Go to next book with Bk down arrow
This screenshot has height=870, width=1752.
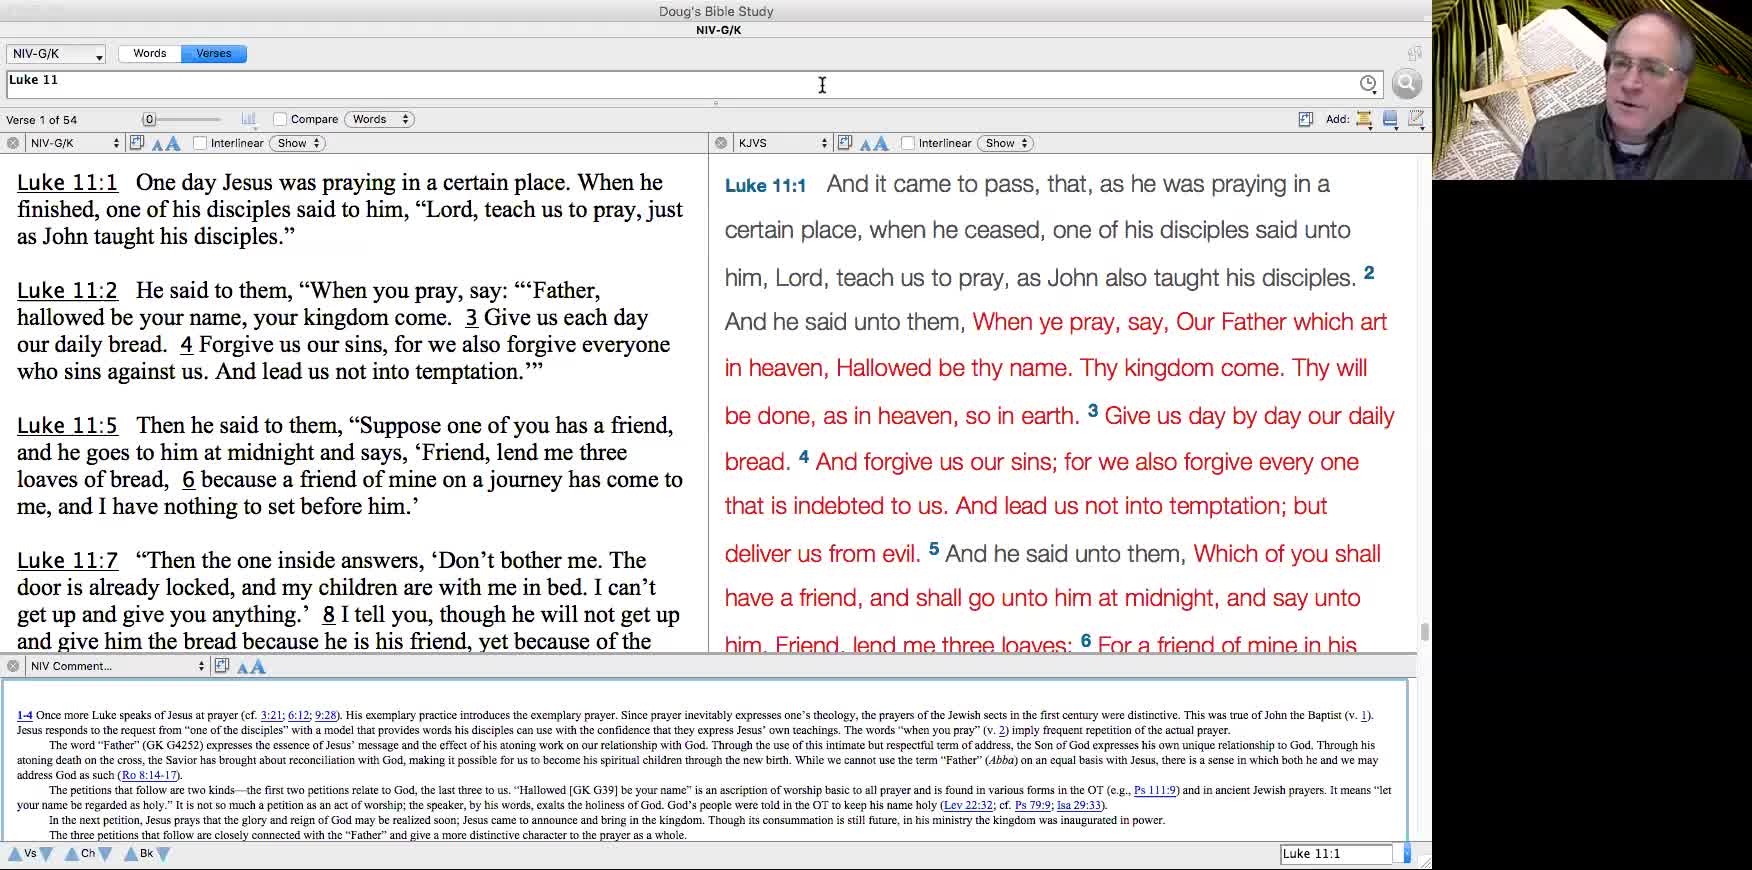pos(164,854)
